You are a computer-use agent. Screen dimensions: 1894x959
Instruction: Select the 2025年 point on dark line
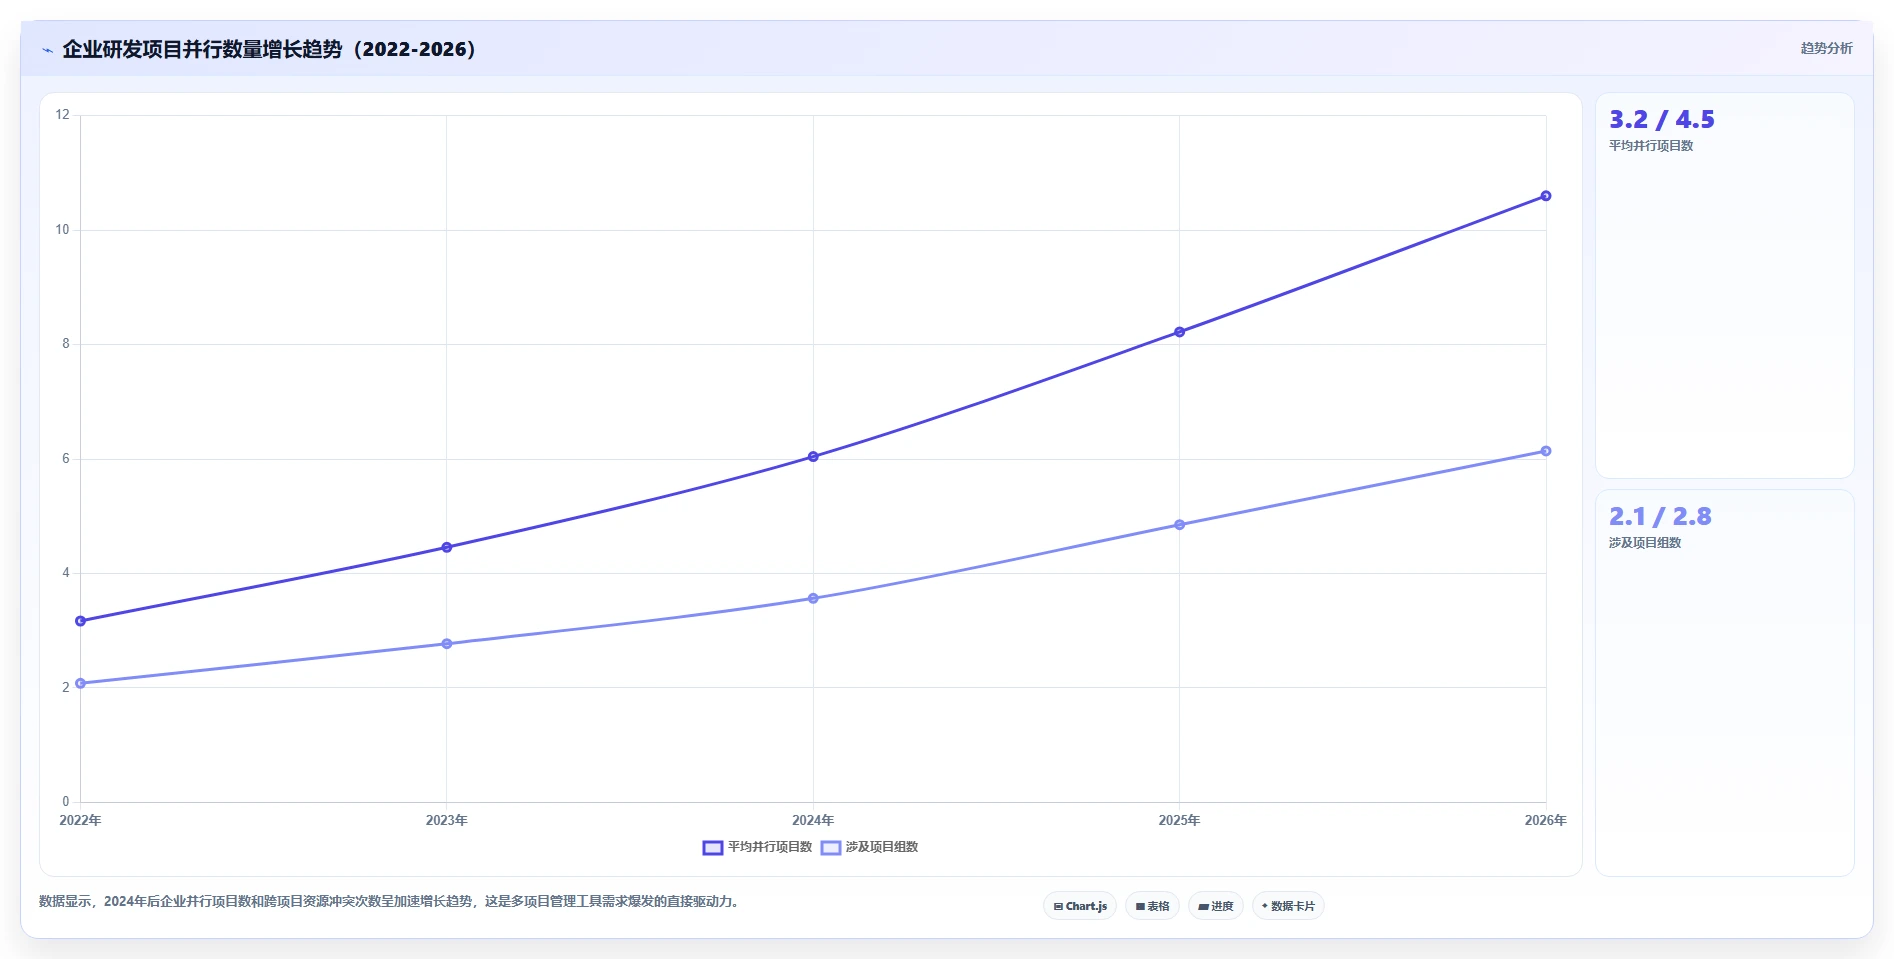tap(1180, 332)
